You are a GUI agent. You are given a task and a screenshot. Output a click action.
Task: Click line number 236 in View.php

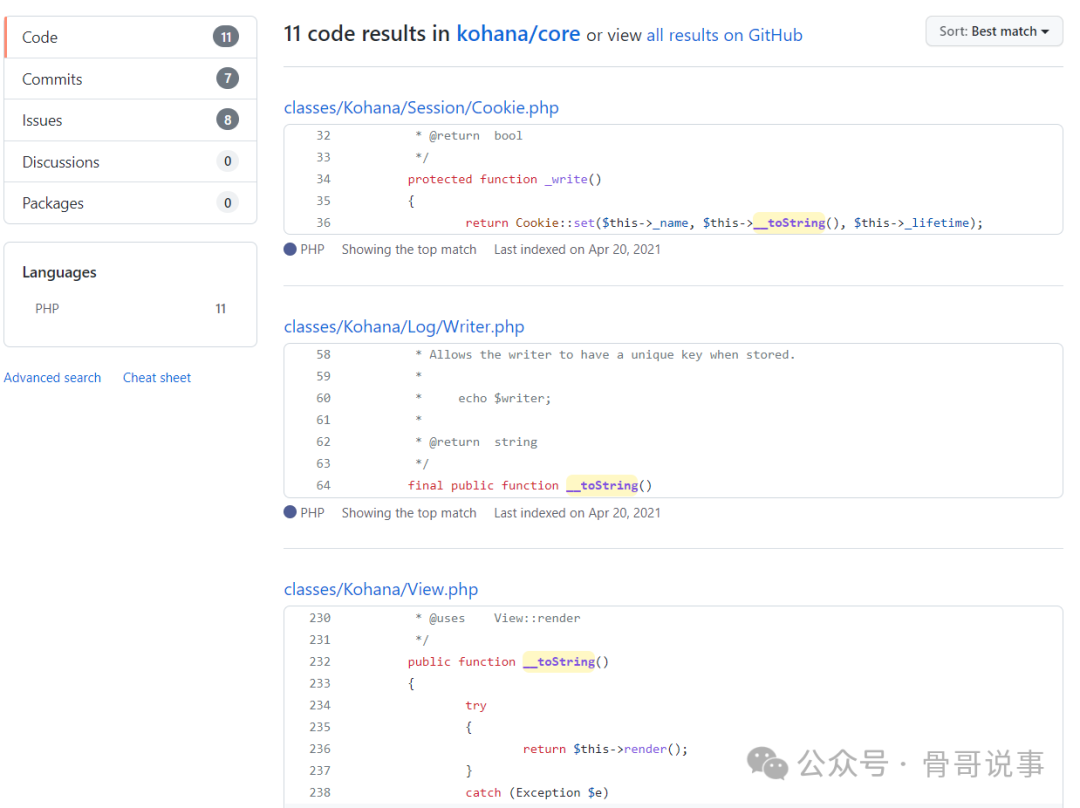[320, 749]
